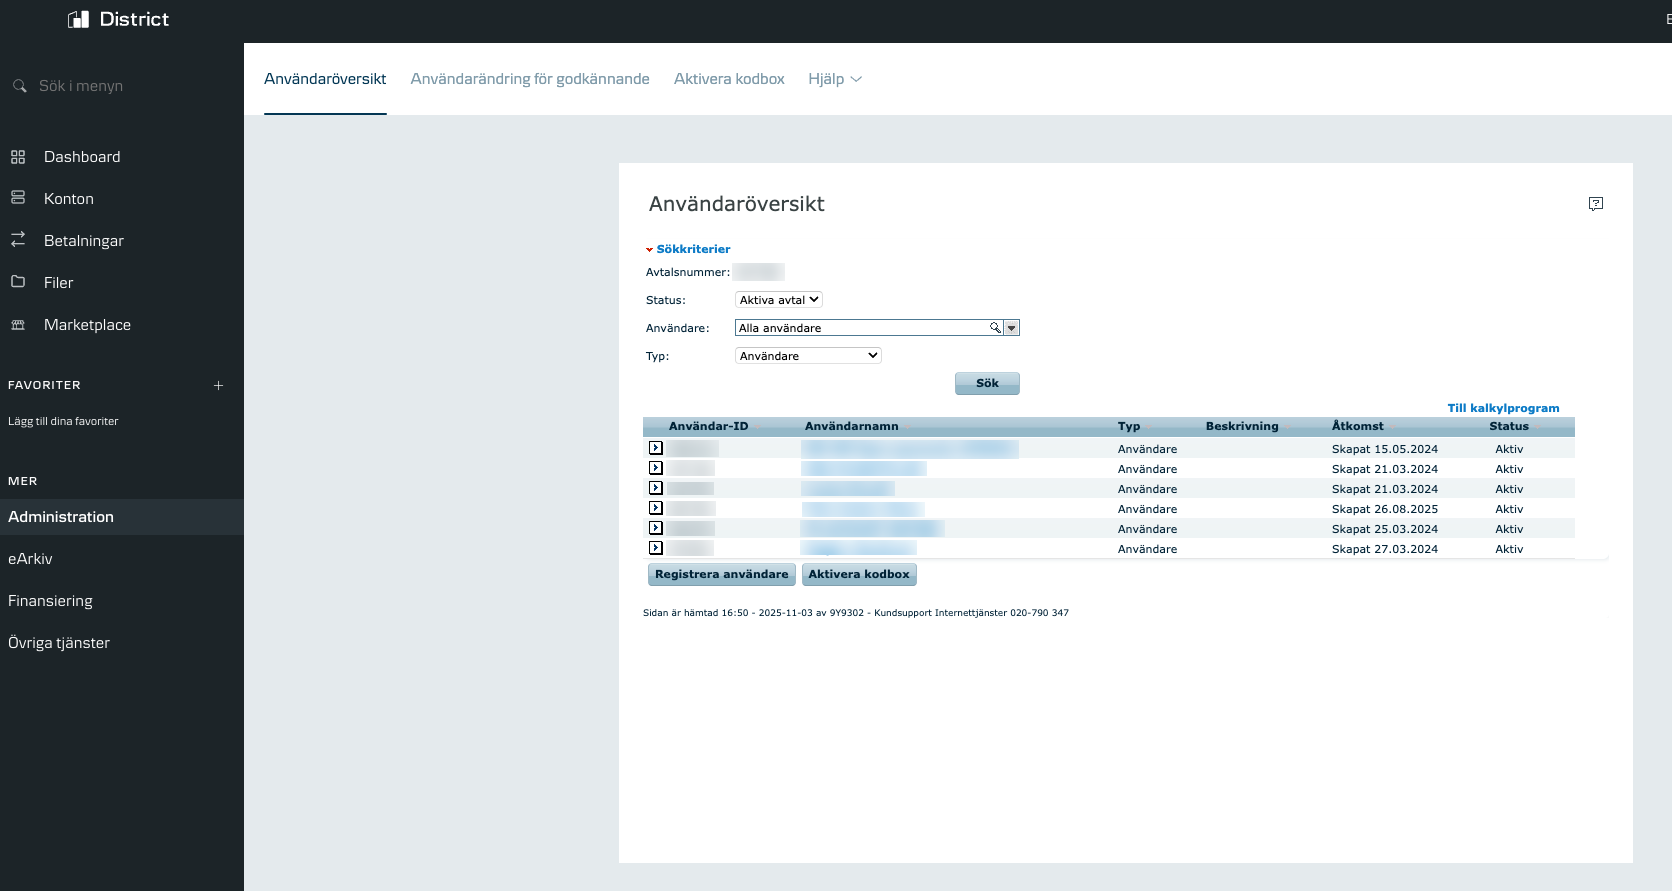Sort by the Användarnamn column header
This screenshot has width=1672, height=891.
click(x=851, y=426)
